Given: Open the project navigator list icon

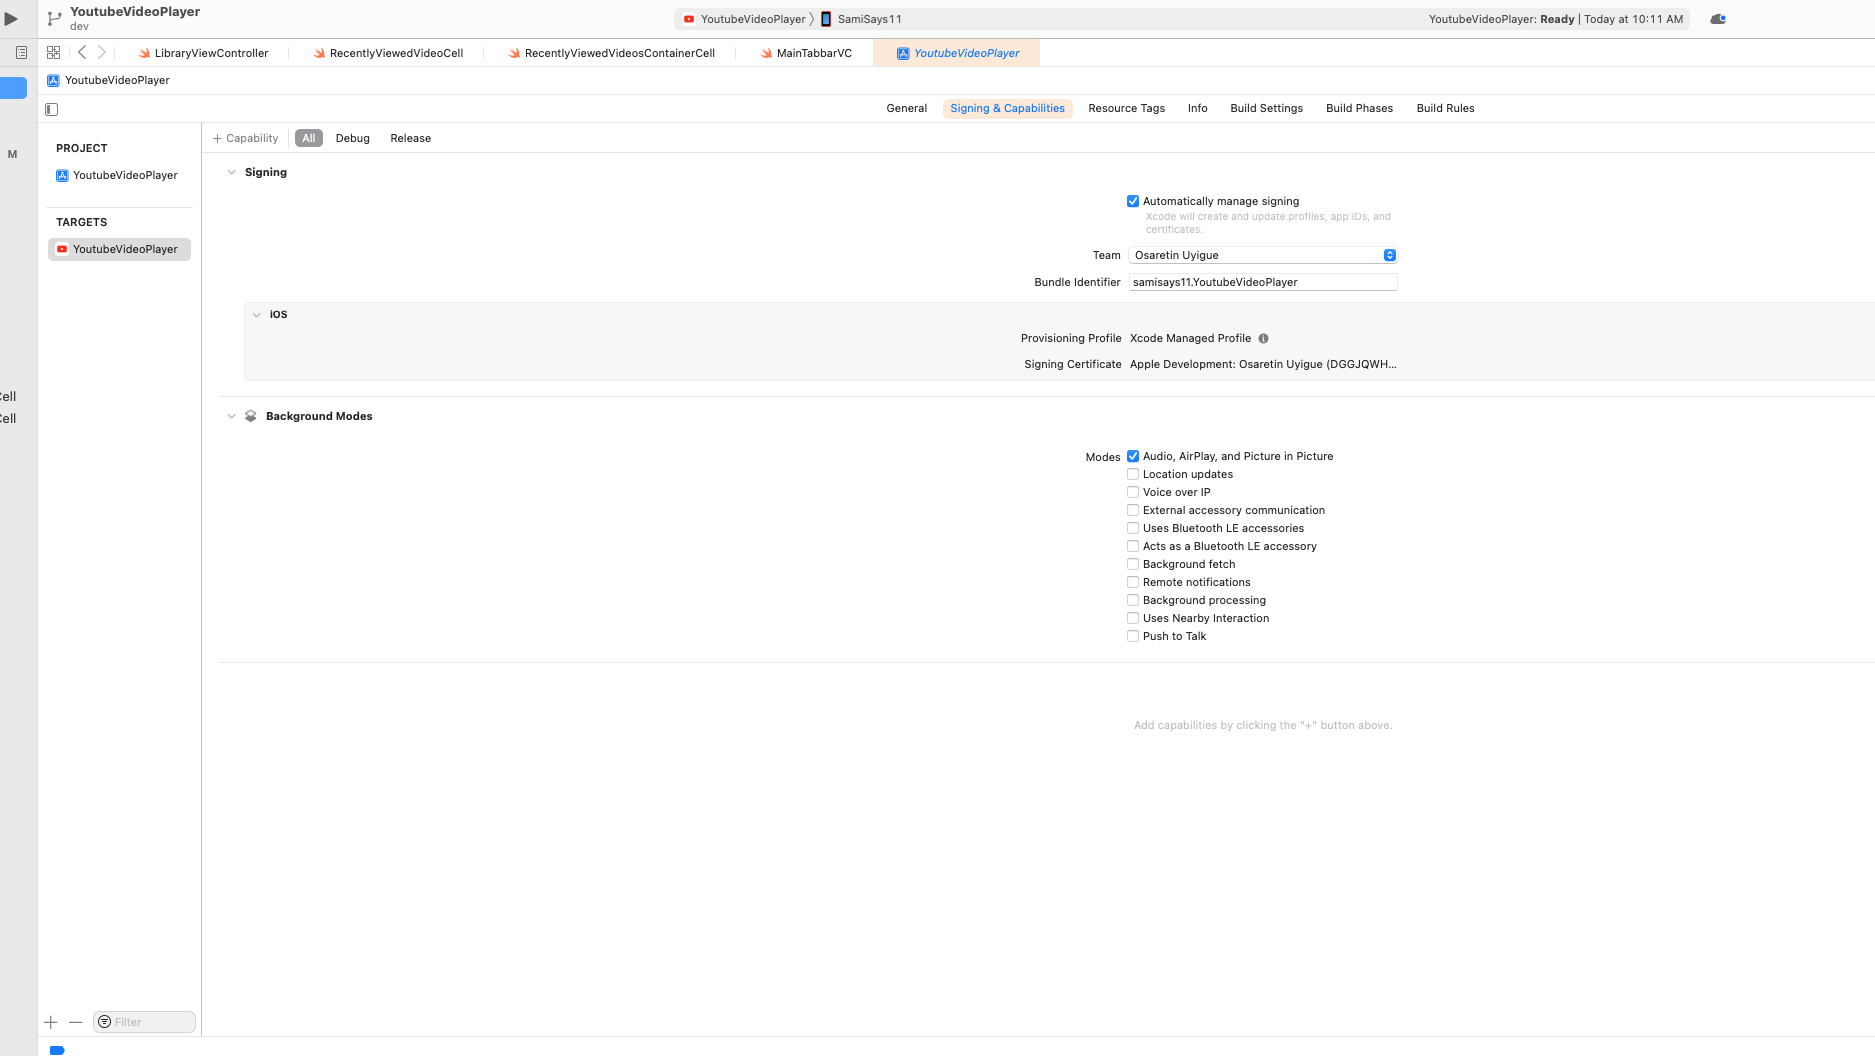Looking at the screenshot, I should click(x=20, y=52).
